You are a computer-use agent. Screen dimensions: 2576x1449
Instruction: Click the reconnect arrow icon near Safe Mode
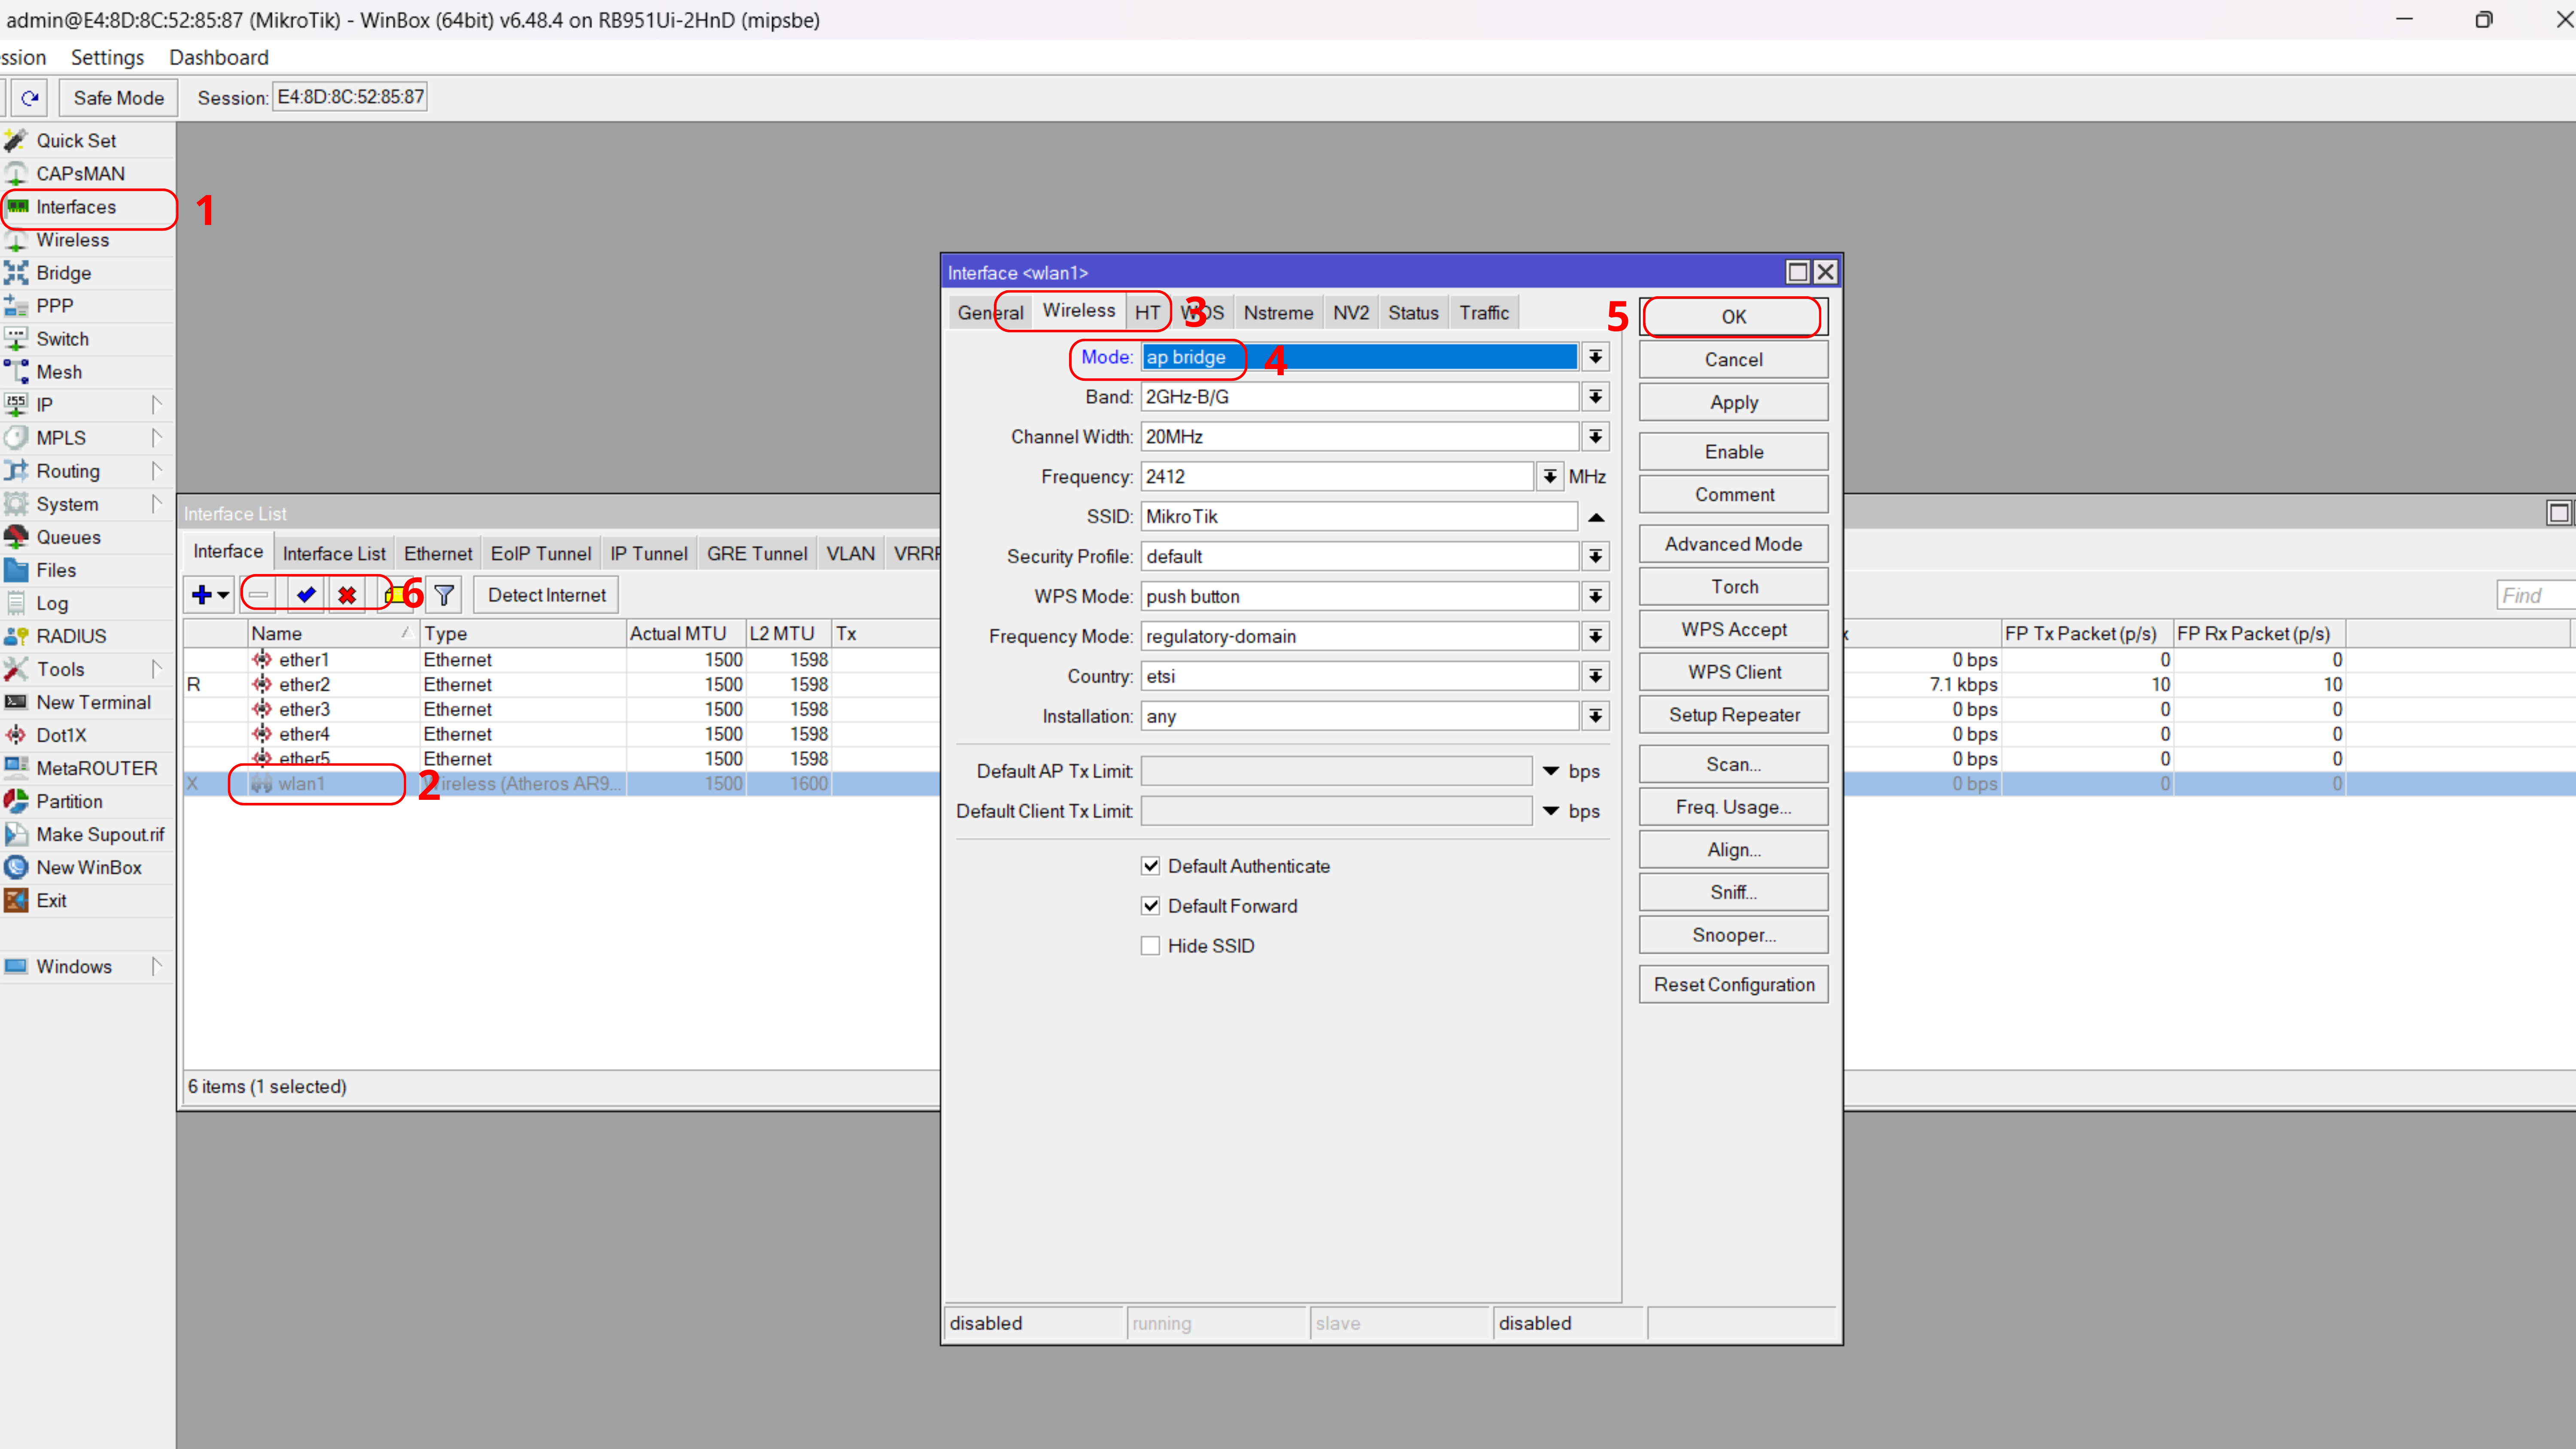pos(30,98)
